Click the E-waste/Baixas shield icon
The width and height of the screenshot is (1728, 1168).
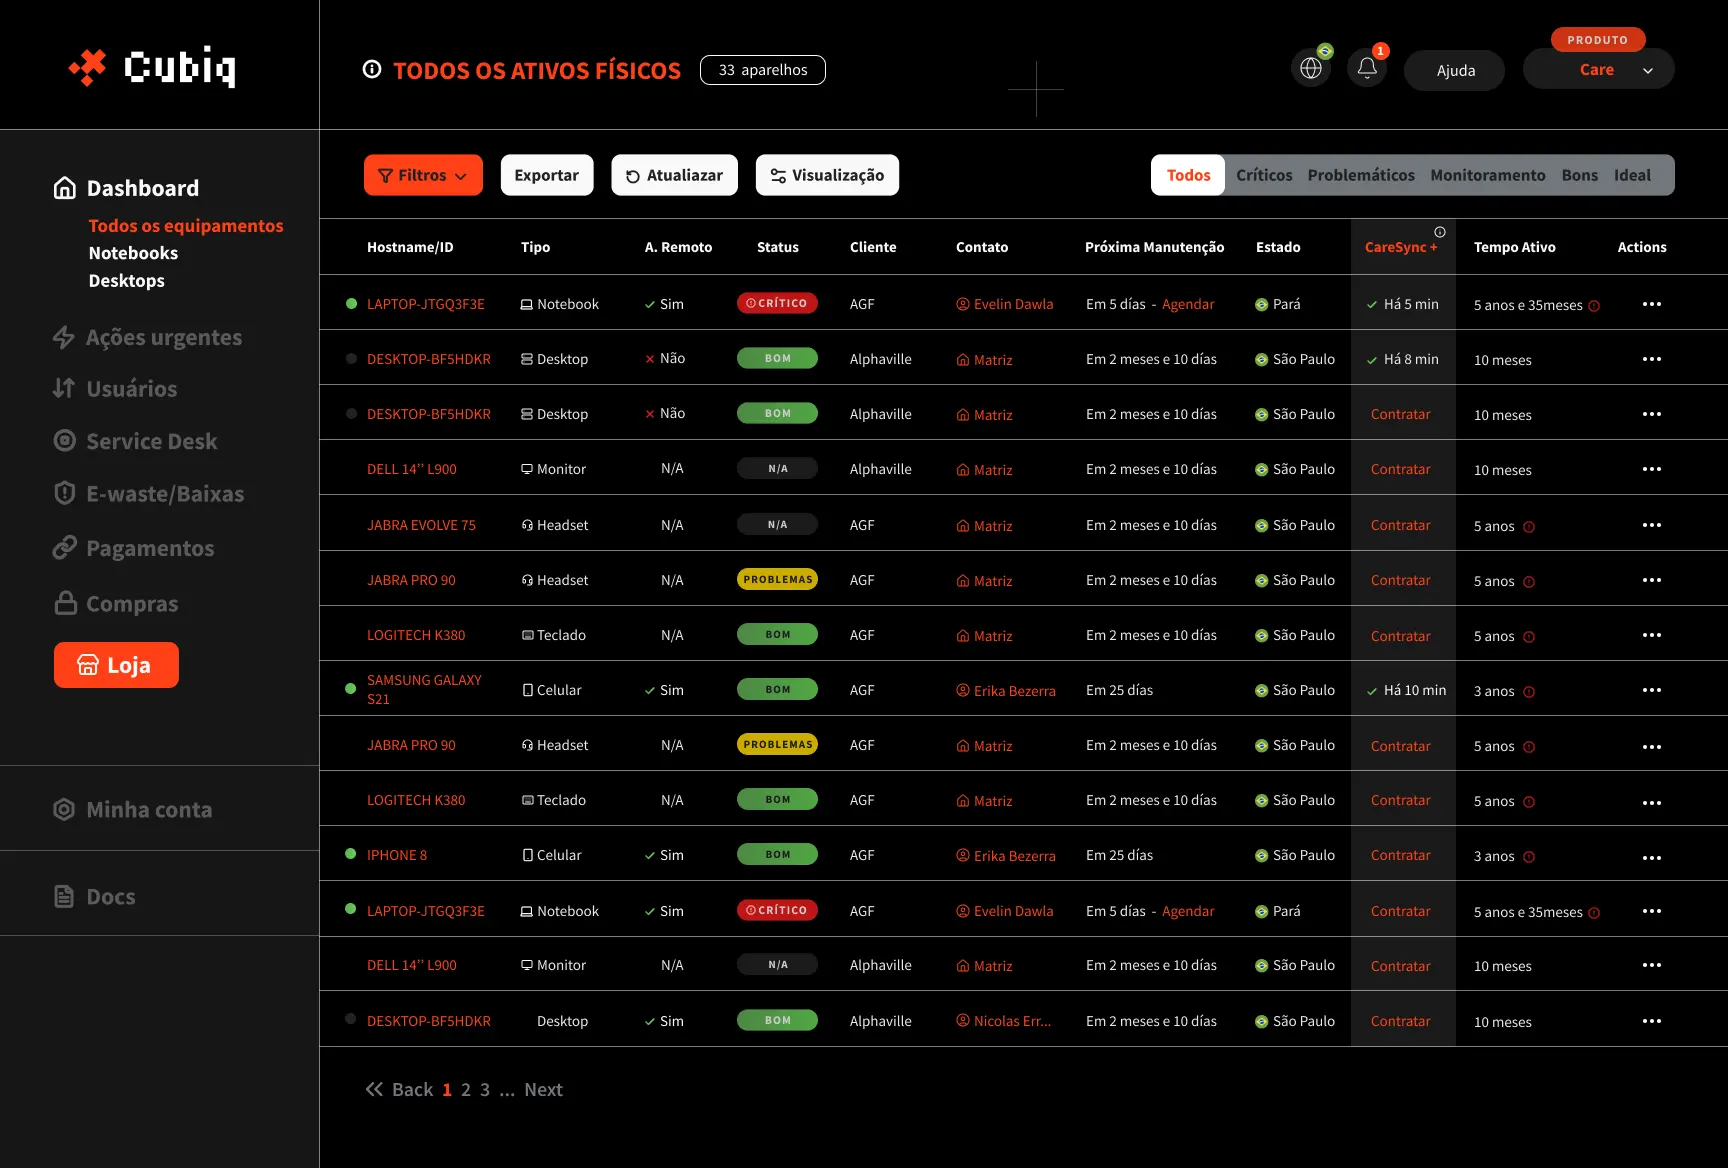coord(64,493)
